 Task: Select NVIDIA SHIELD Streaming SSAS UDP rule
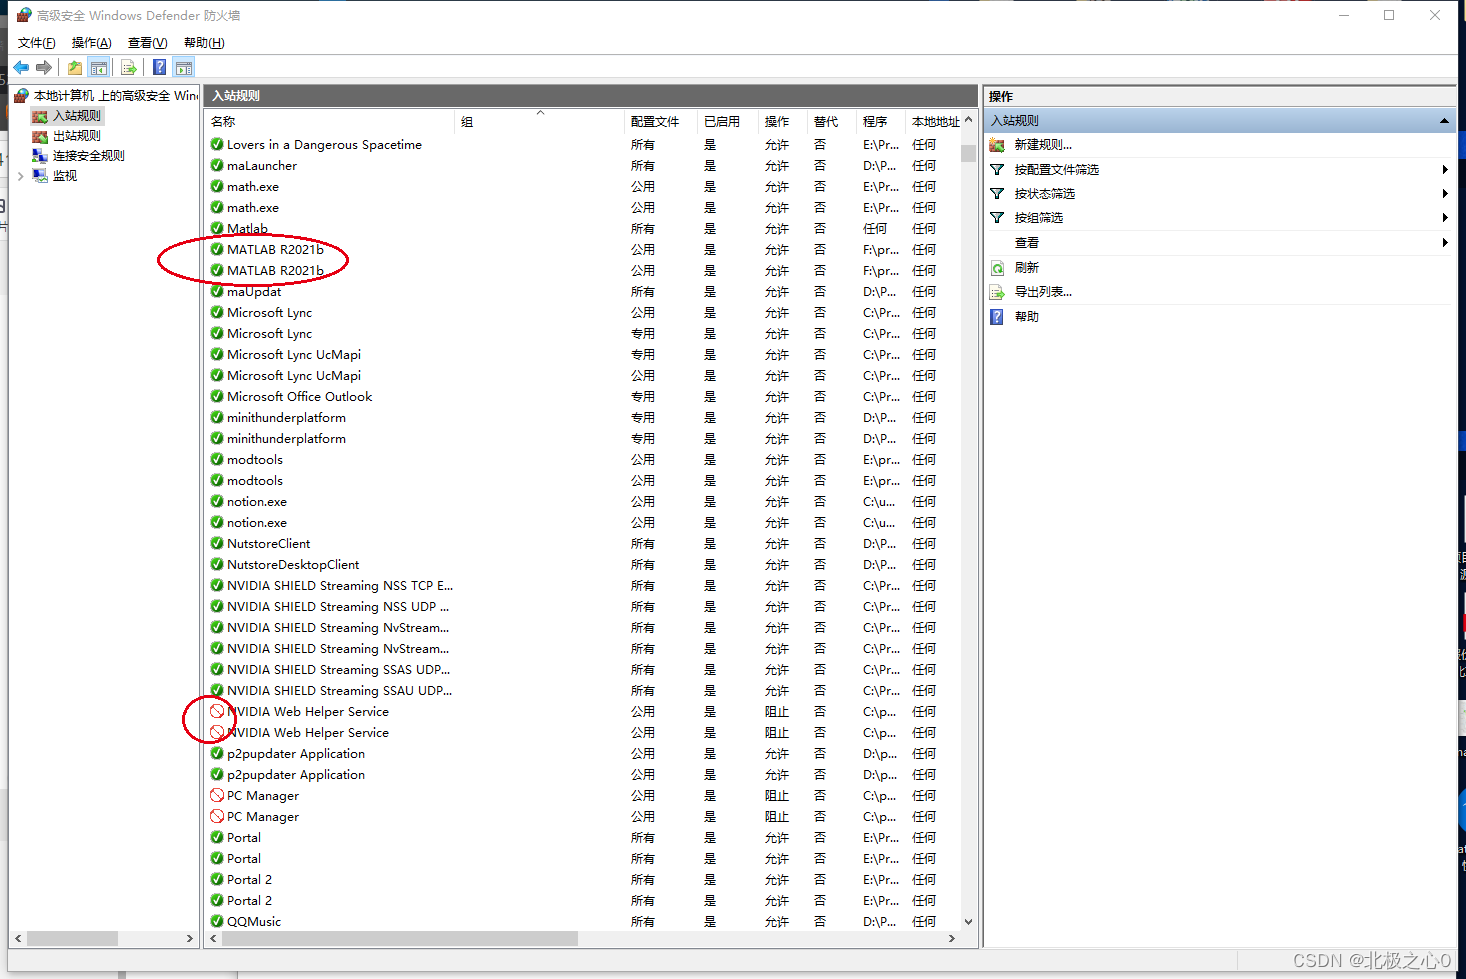click(x=583, y=670)
